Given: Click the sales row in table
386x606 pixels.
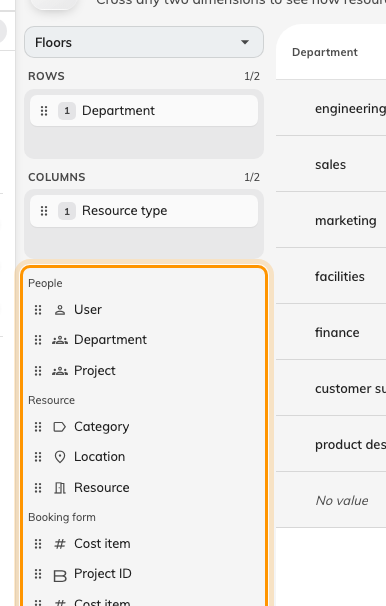Looking at the screenshot, I should tap(331, 164).
